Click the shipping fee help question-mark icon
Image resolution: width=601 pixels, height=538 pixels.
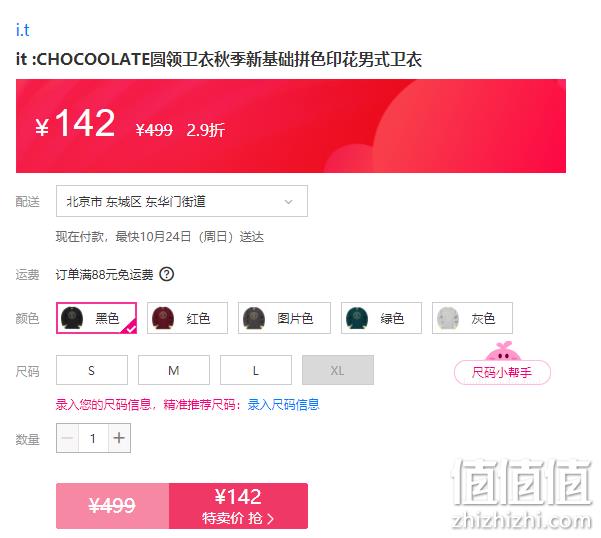(x=167, y=274)
